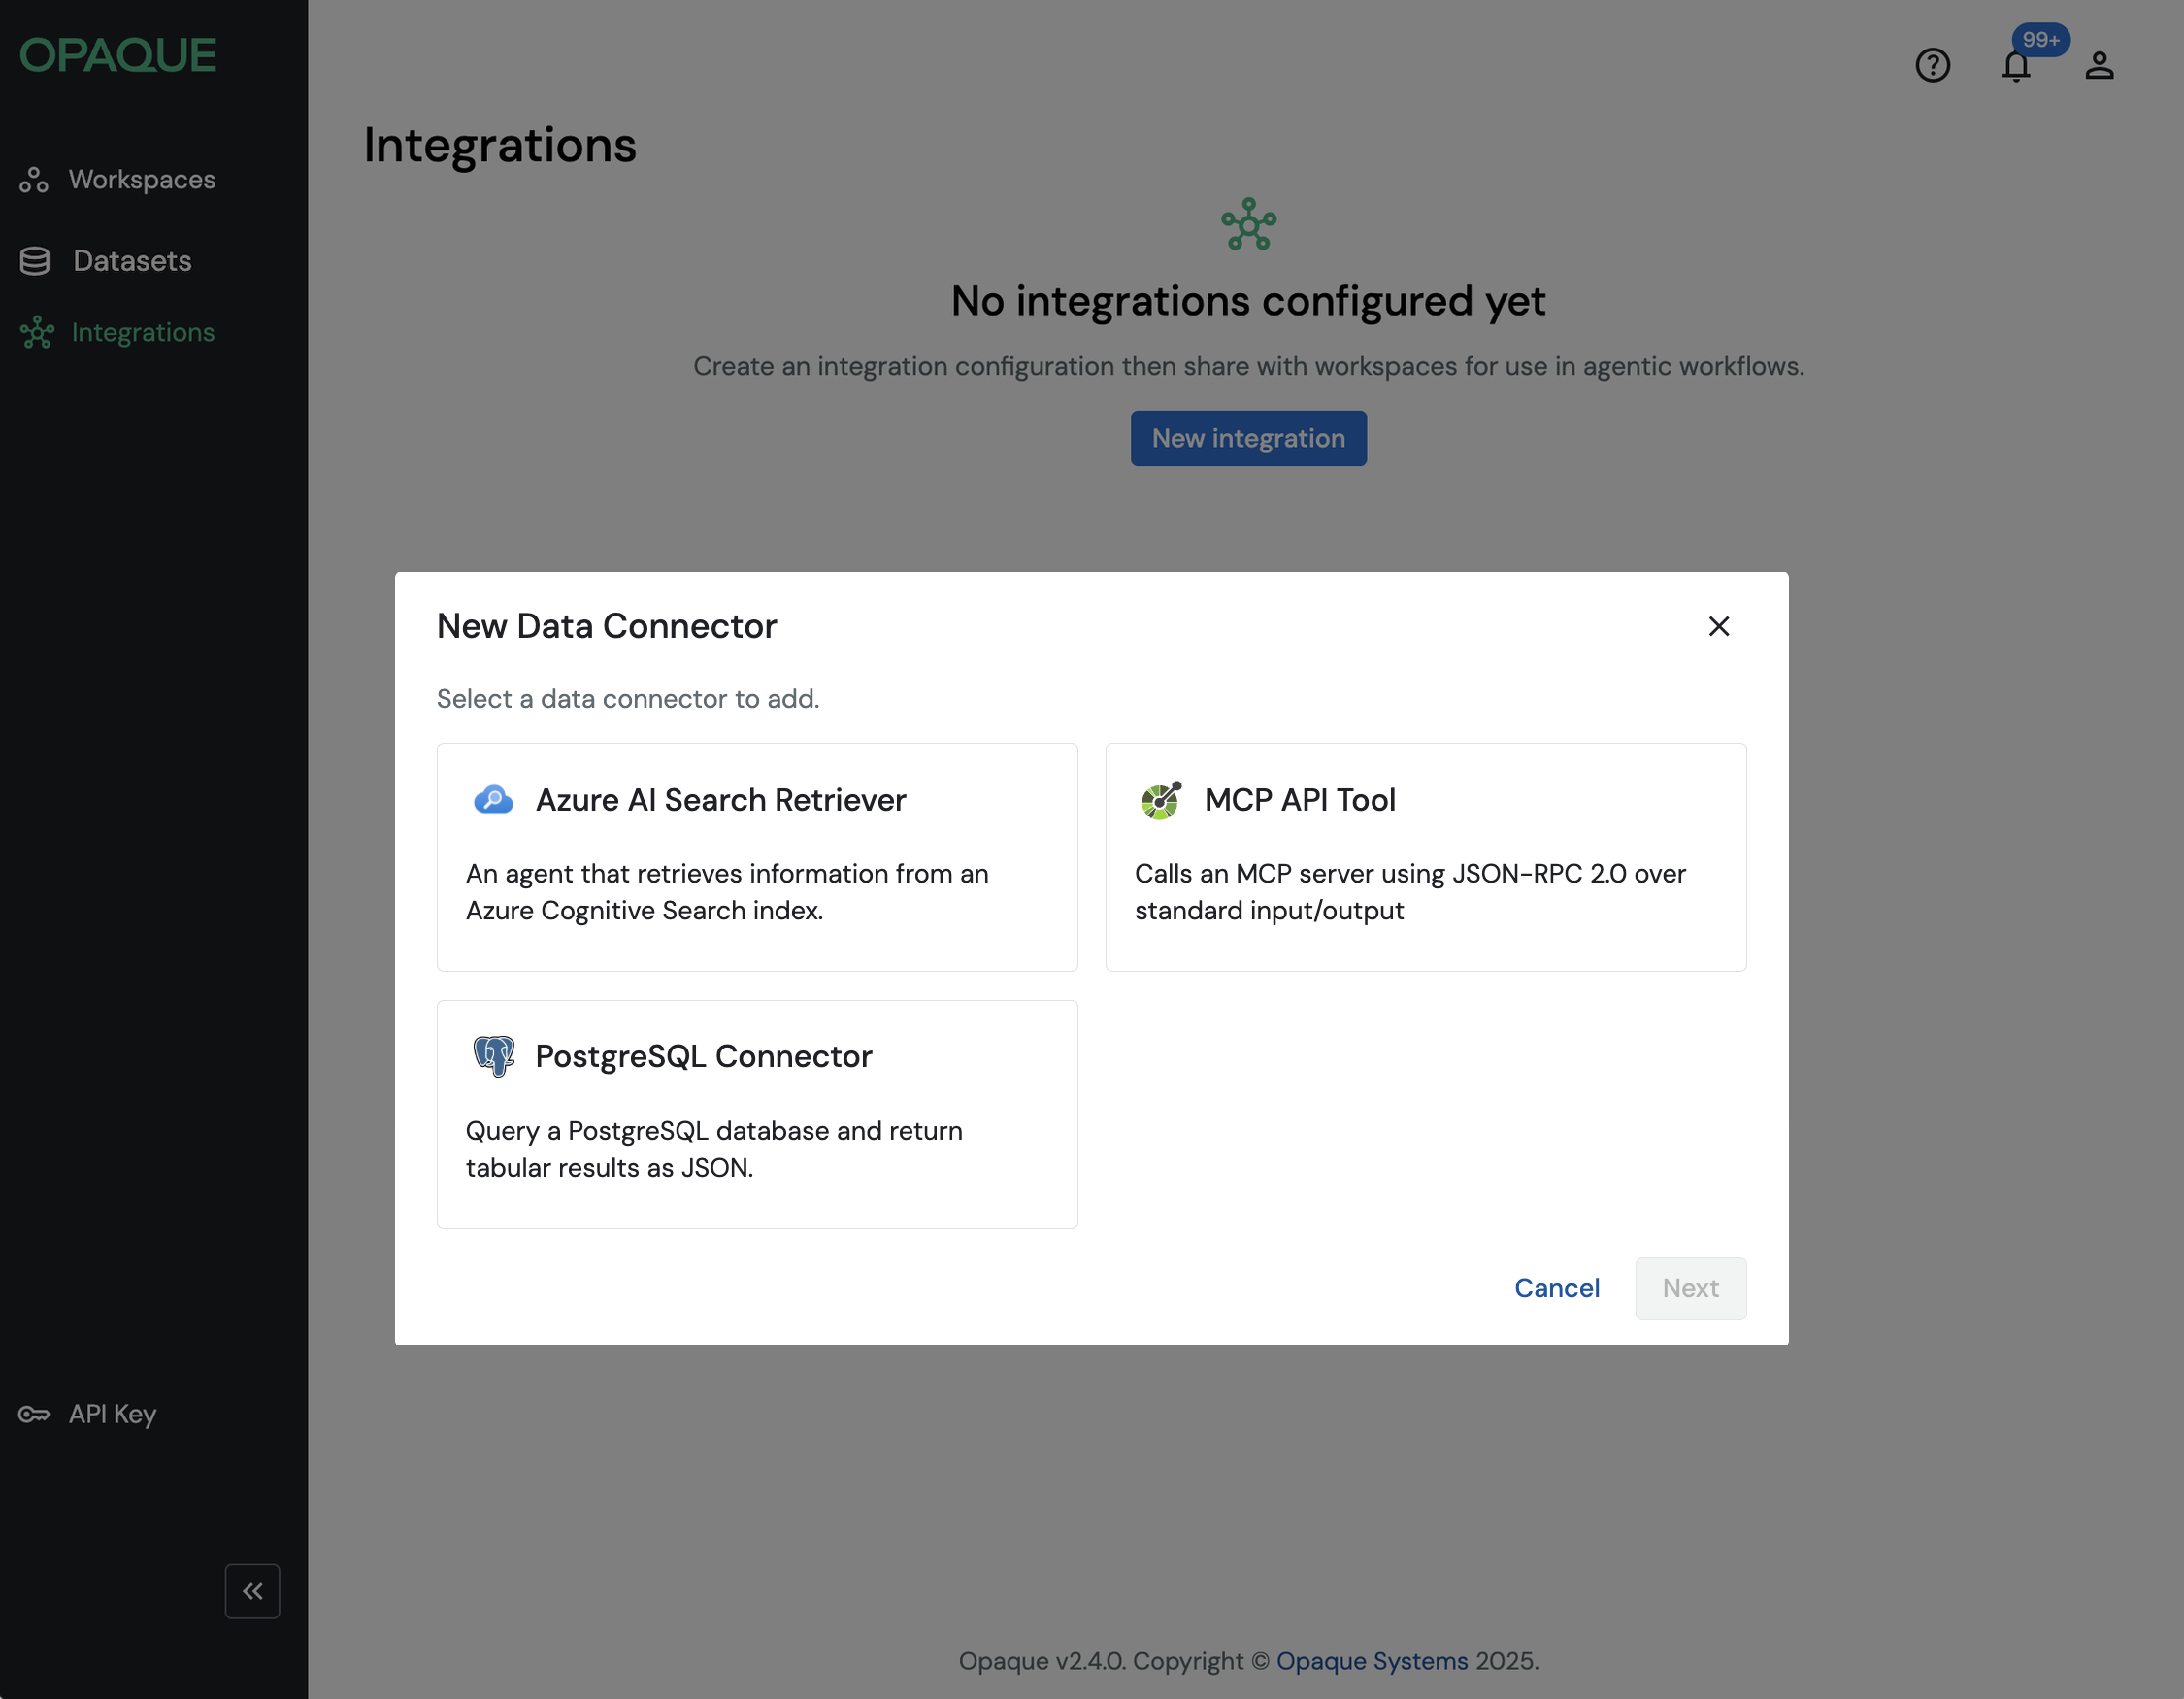
Task: Open Datasets from the sidebar menu
Action: pos(132,261)
